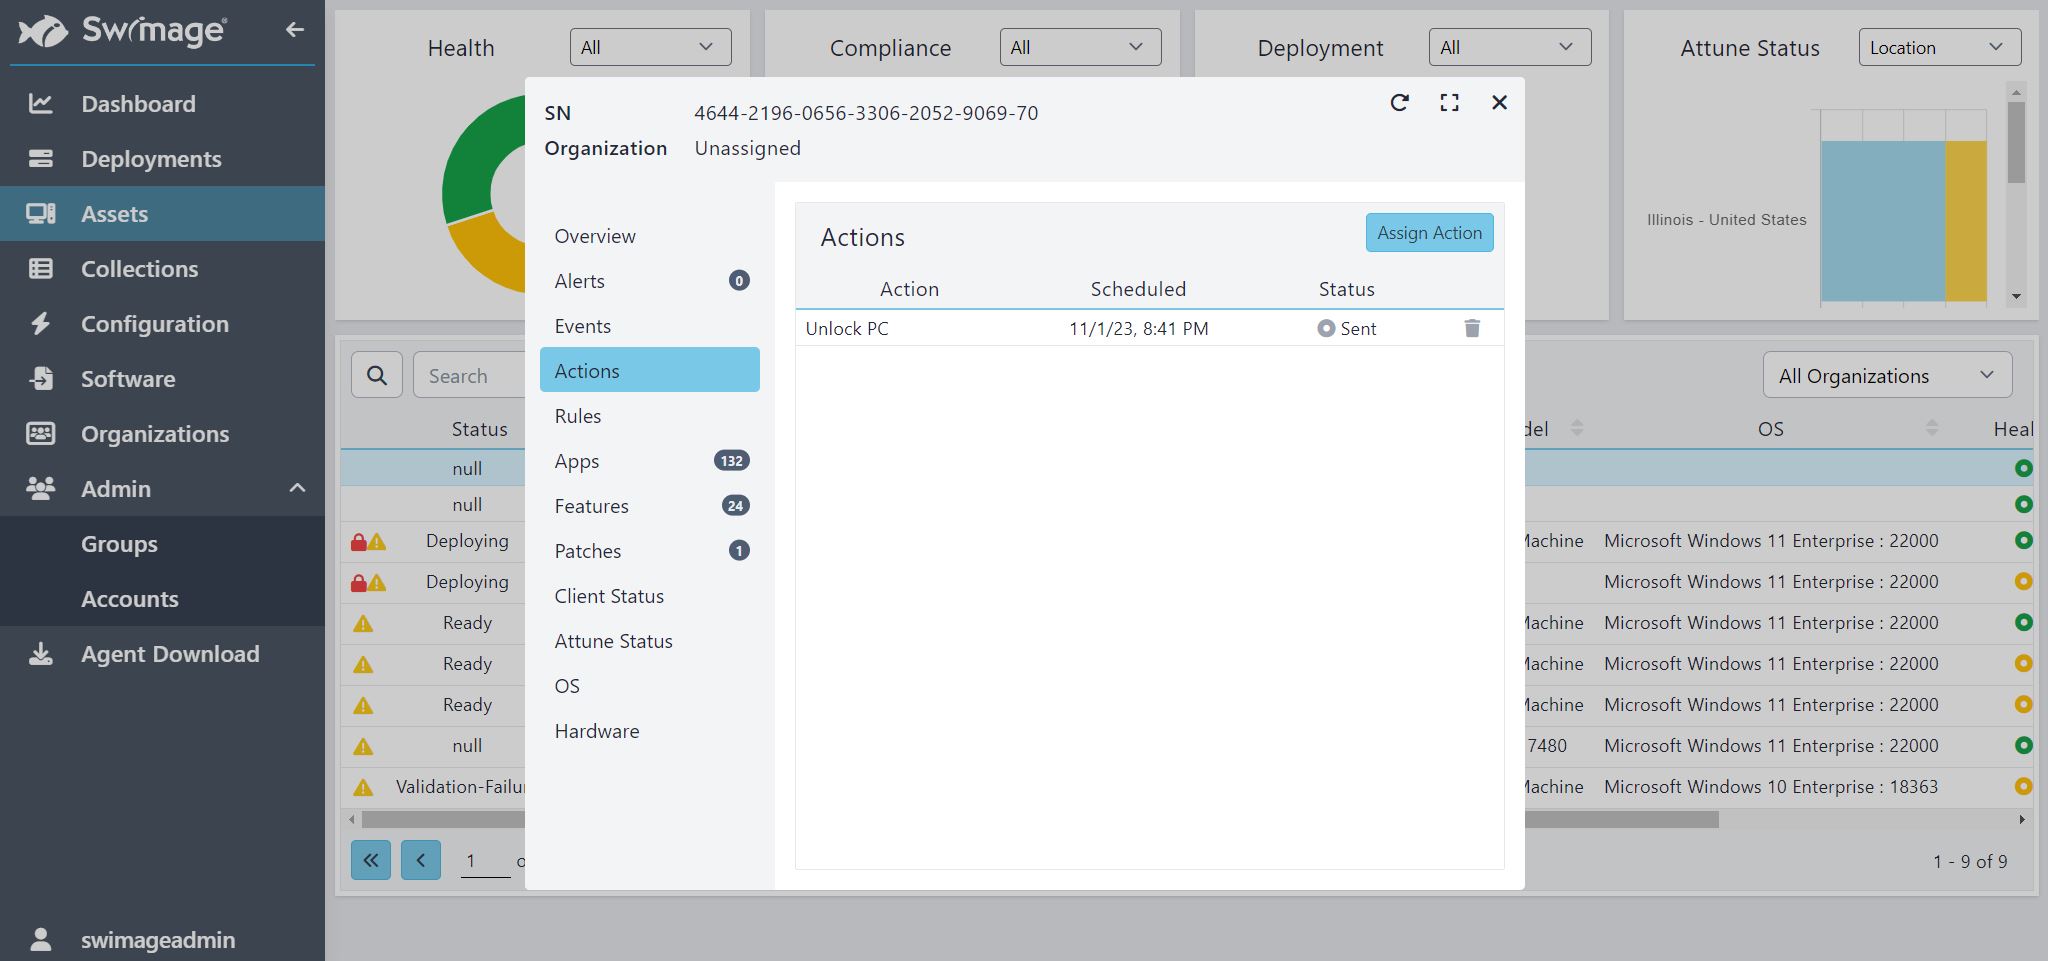Viewport: 2048px width, 961px height.
Task: Click the page number input field
Action: tap(485, 860)
